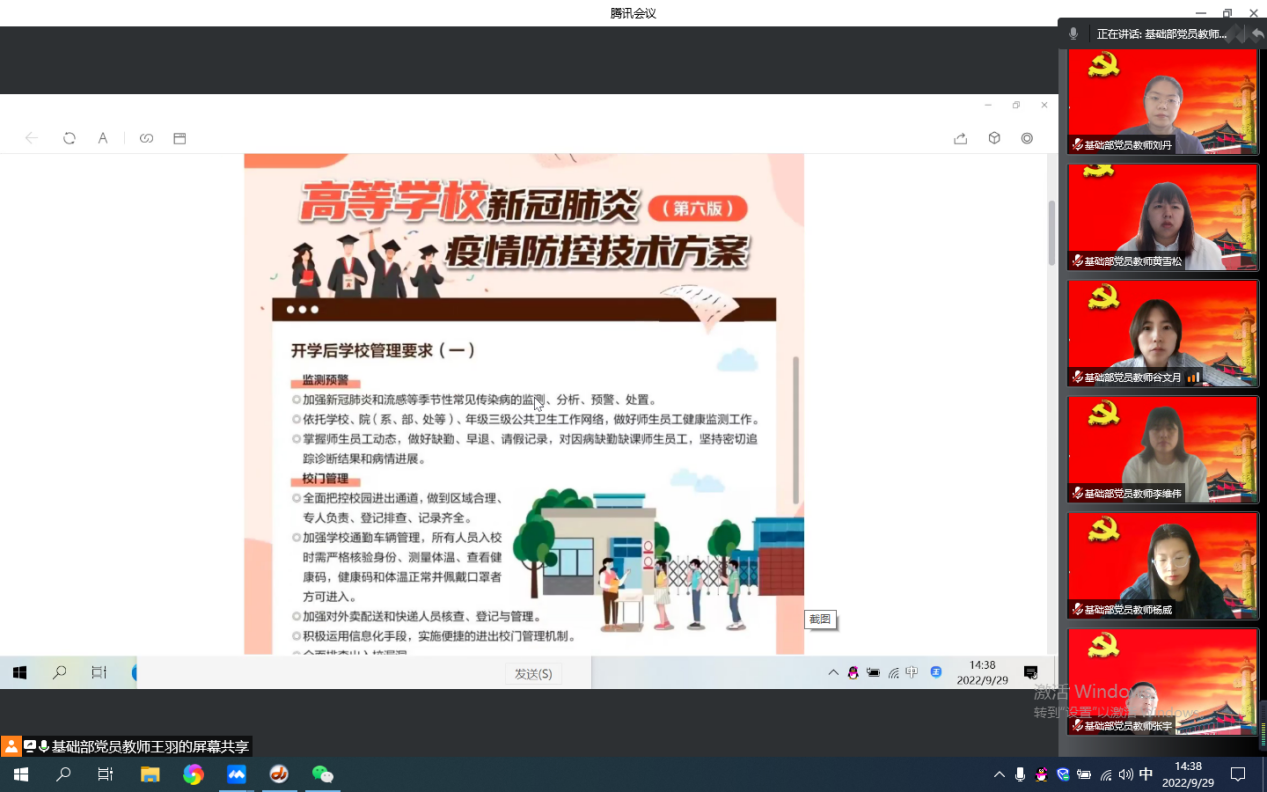Click the 发送(S) send button

(533, 674)
